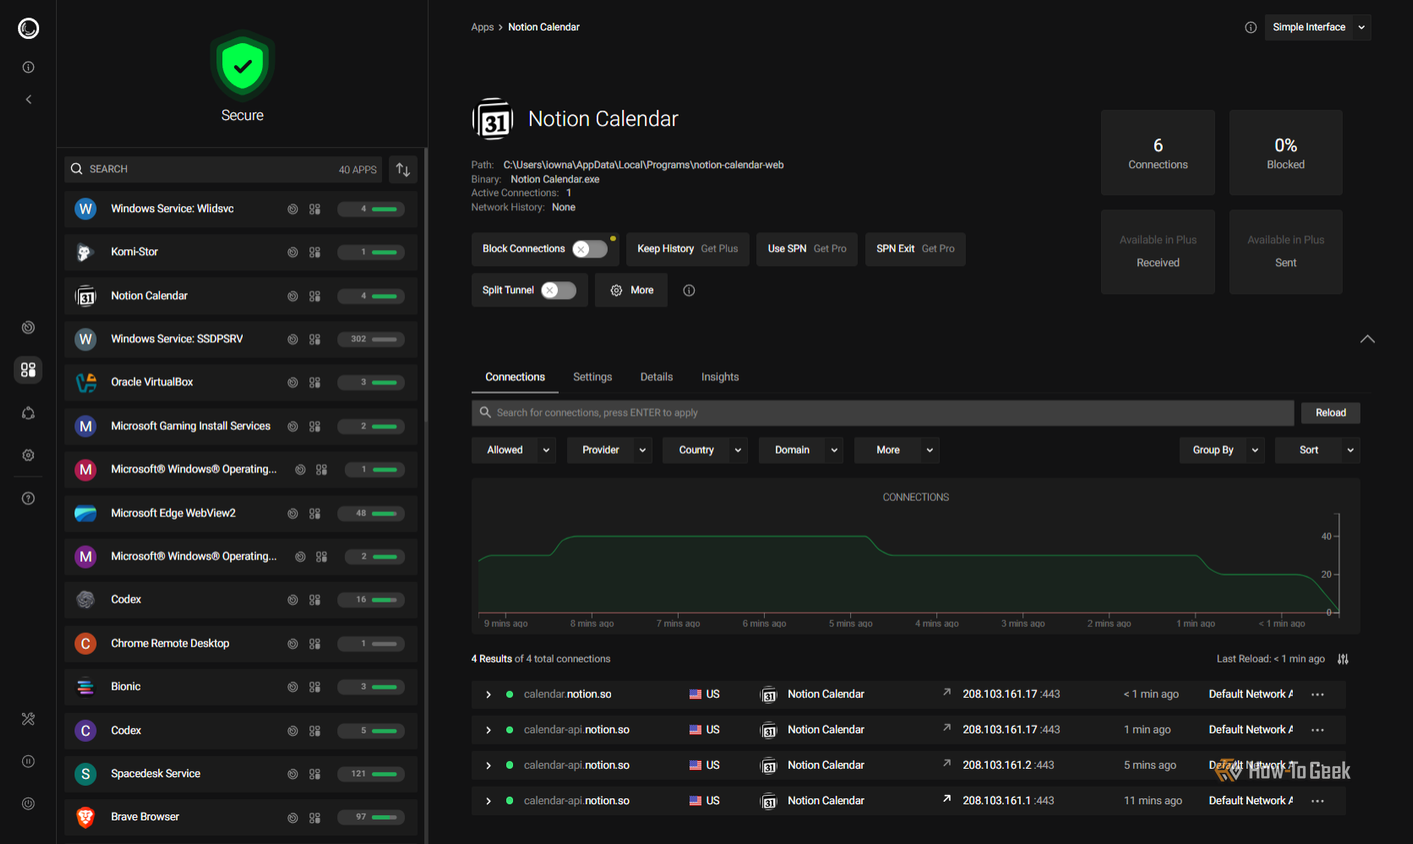1413x844 pixels.
Task: Open the SPN network nodes icon in sidebar
Action: [28, 413]
